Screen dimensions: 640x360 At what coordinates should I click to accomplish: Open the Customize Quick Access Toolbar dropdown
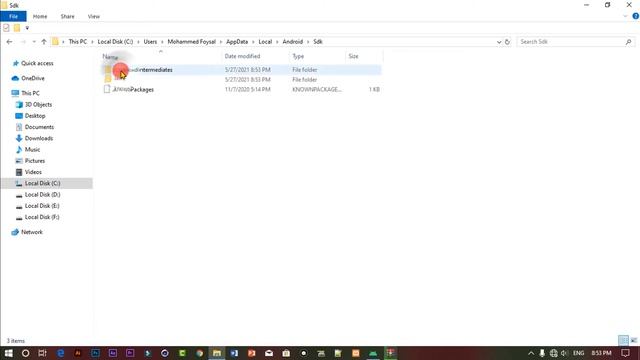27,28
